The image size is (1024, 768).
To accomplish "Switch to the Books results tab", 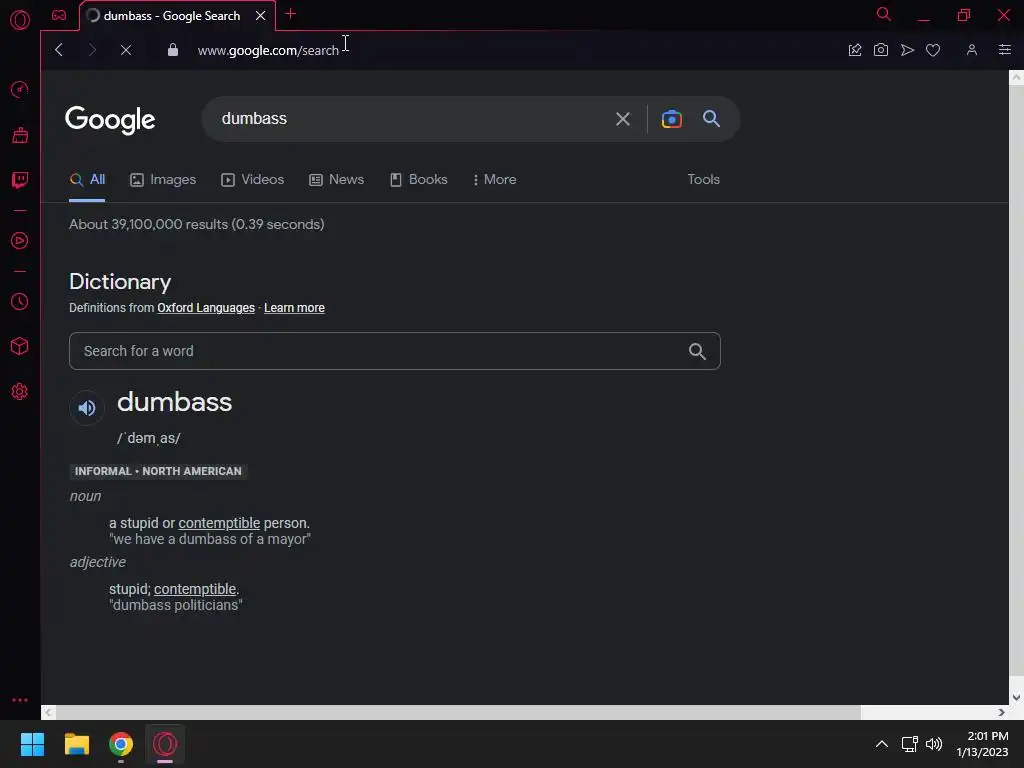I will pos(419,180).
